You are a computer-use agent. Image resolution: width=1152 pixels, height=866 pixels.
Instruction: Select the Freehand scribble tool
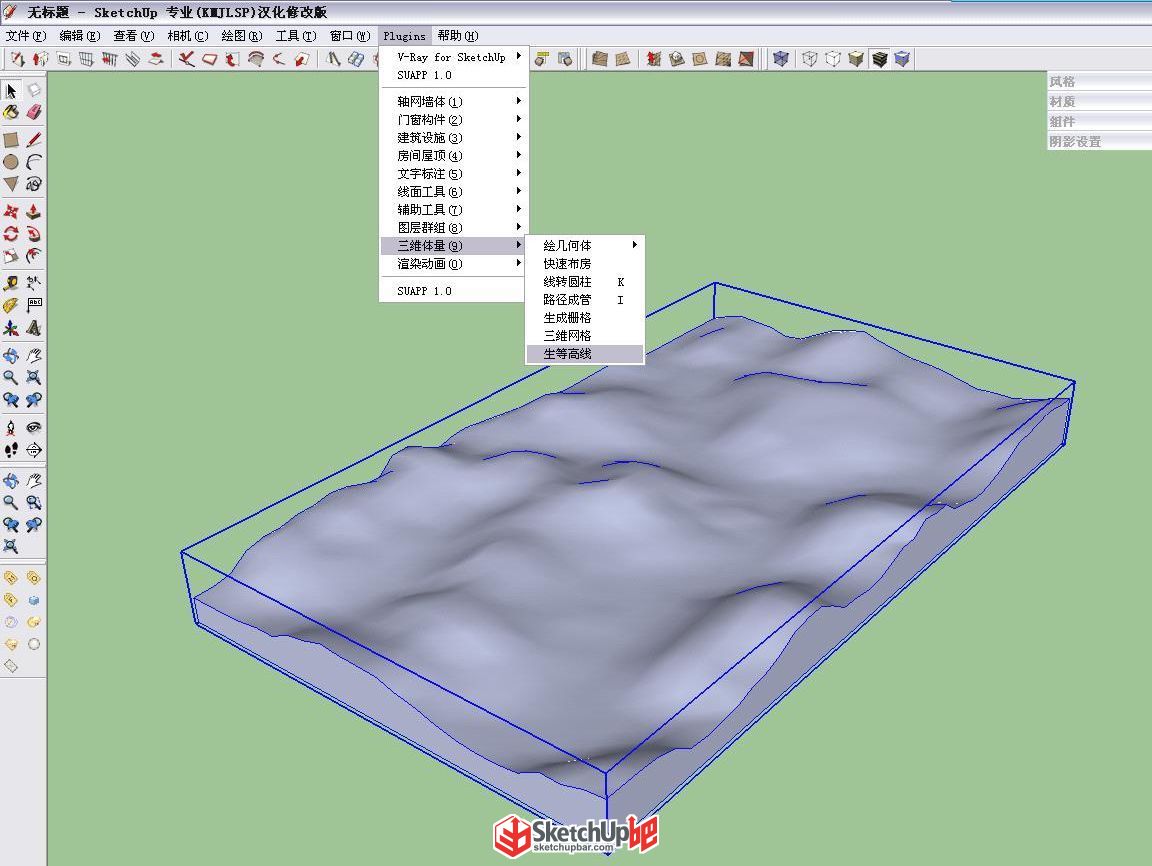tap(34, 184)
